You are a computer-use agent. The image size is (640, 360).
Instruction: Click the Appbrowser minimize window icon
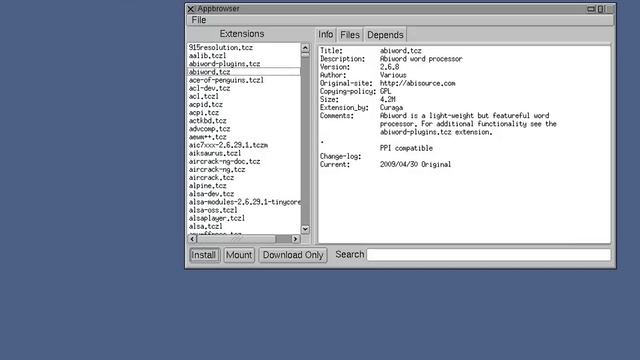click(x=591, y=9)
